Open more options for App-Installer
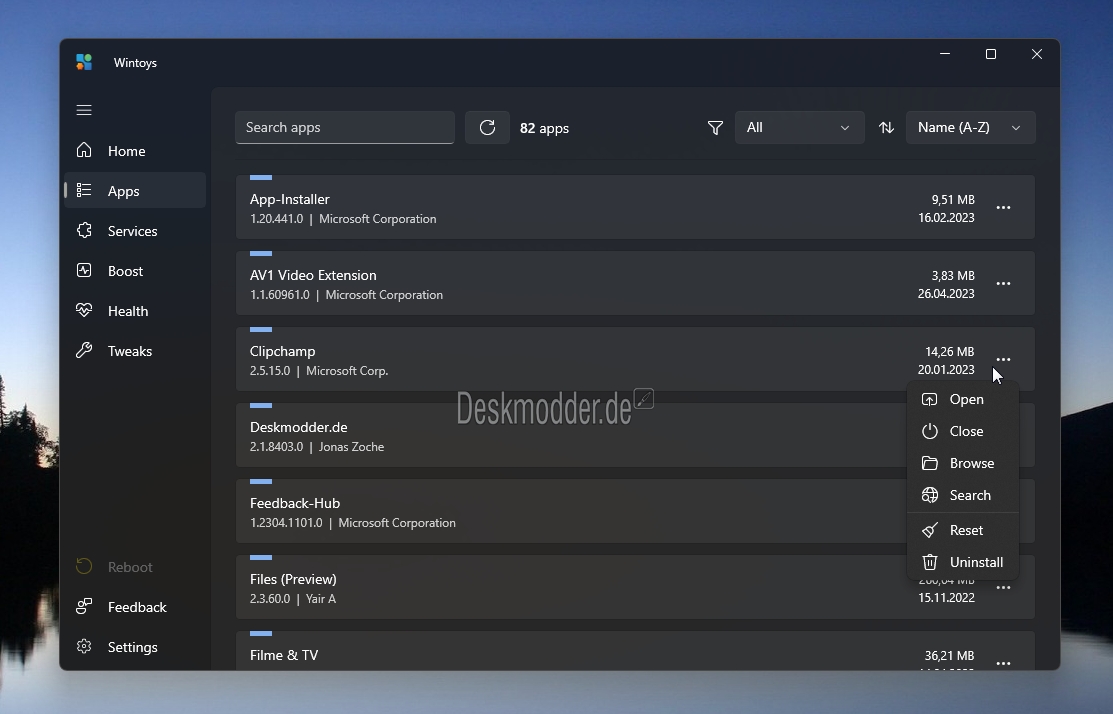1113x714 pixels. click(x=1003, y=208)
